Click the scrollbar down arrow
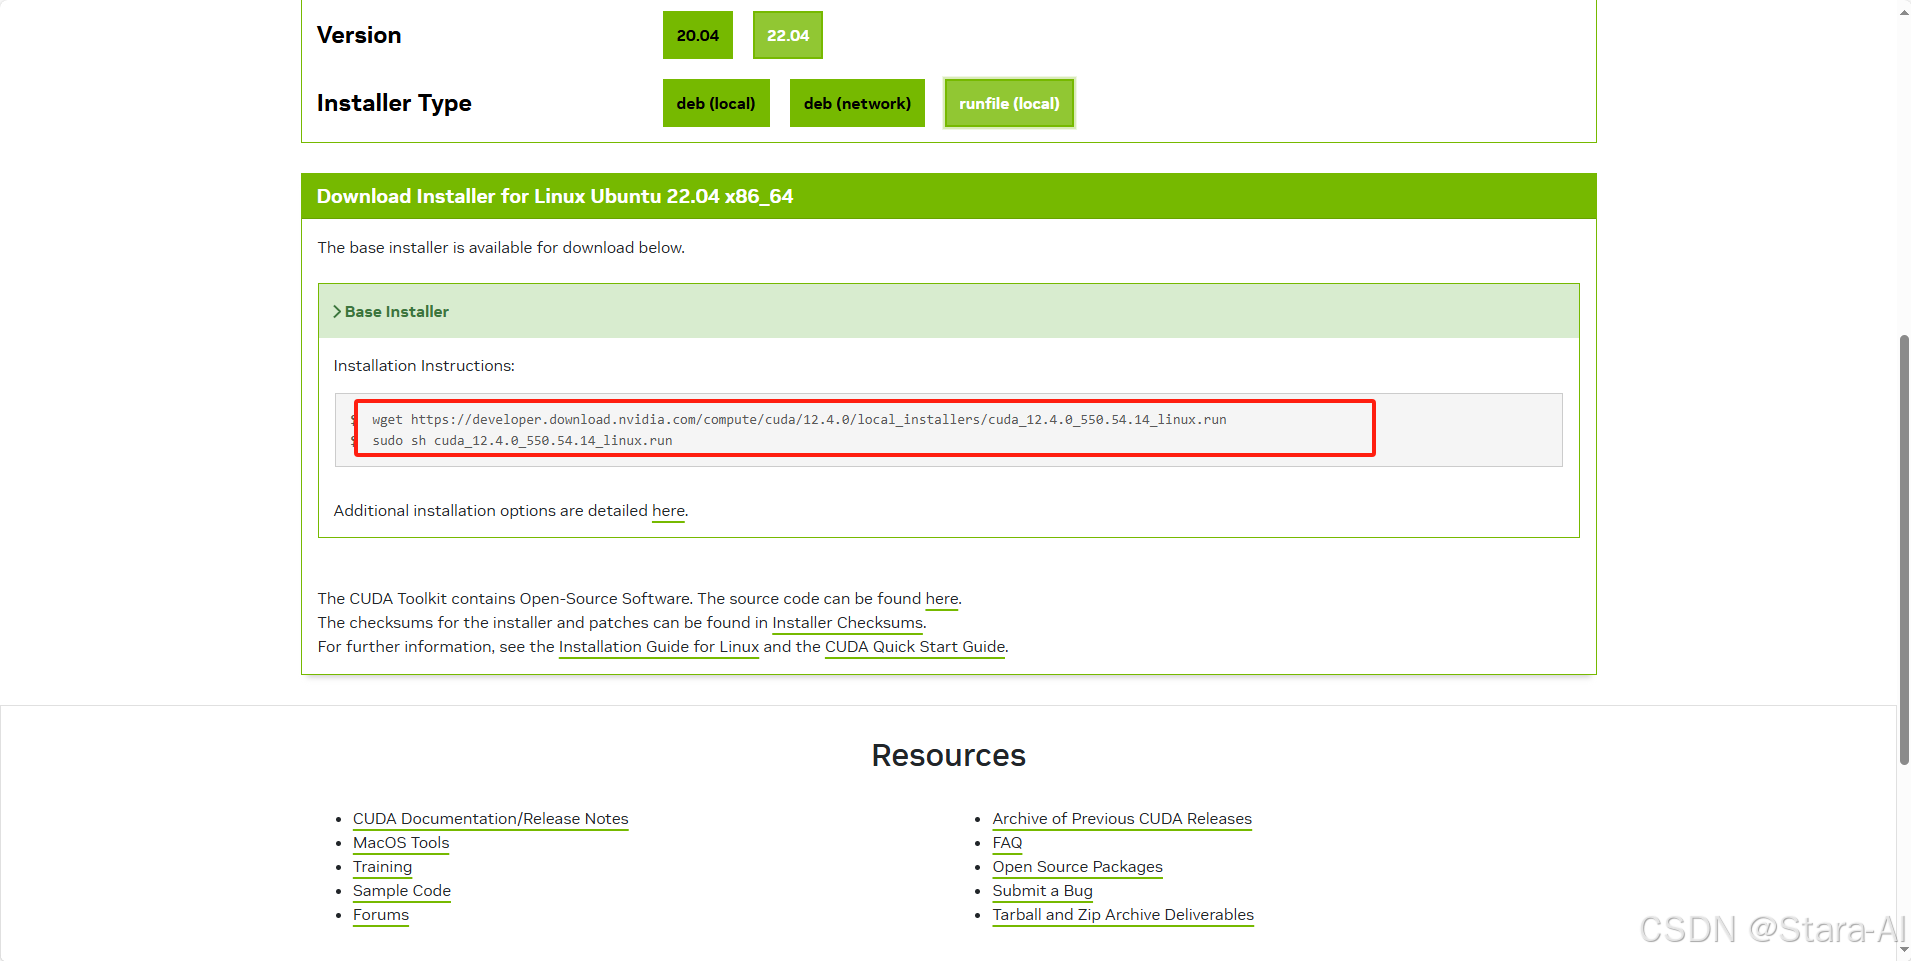Image resolution: width=1911 pixels, height=961 pixels. (1904, 949)
